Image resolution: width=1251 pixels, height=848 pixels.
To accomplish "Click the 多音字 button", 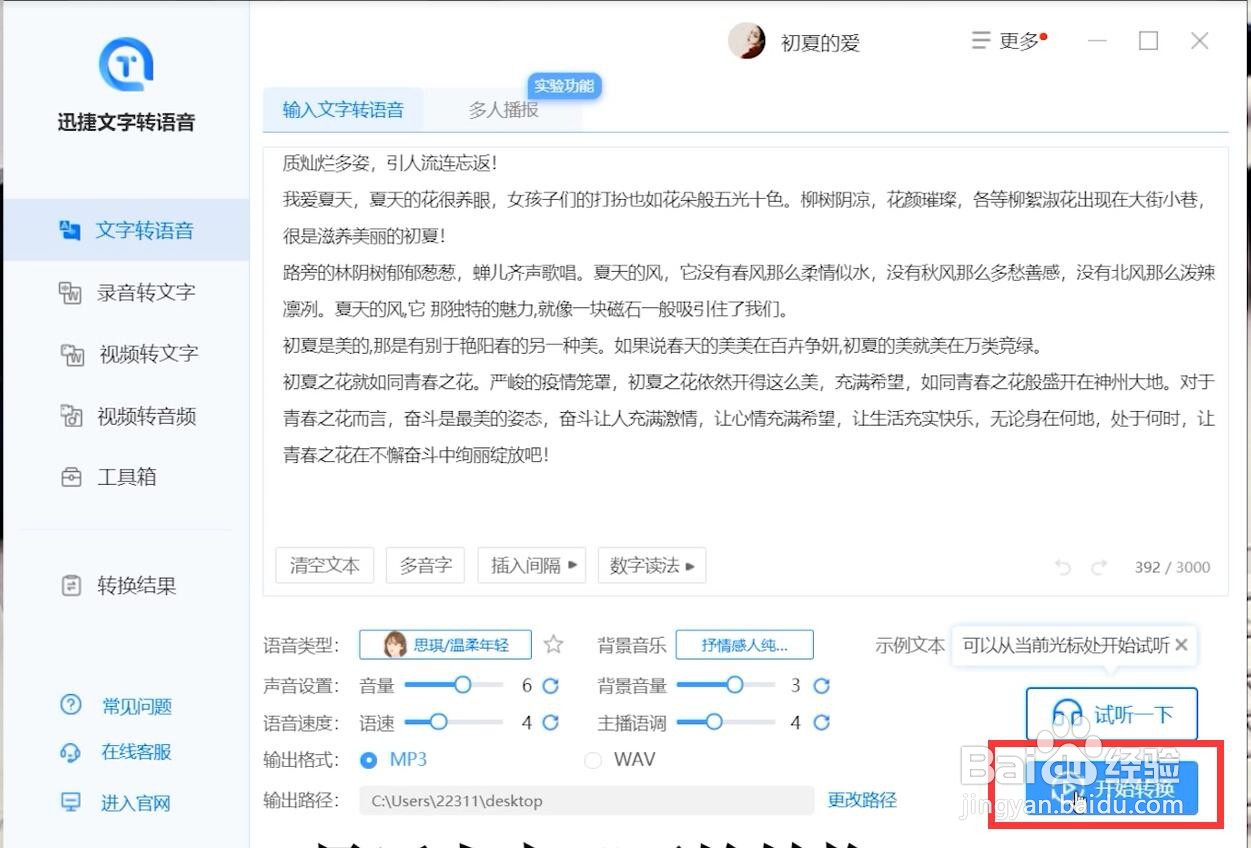I will click(425, 565).
